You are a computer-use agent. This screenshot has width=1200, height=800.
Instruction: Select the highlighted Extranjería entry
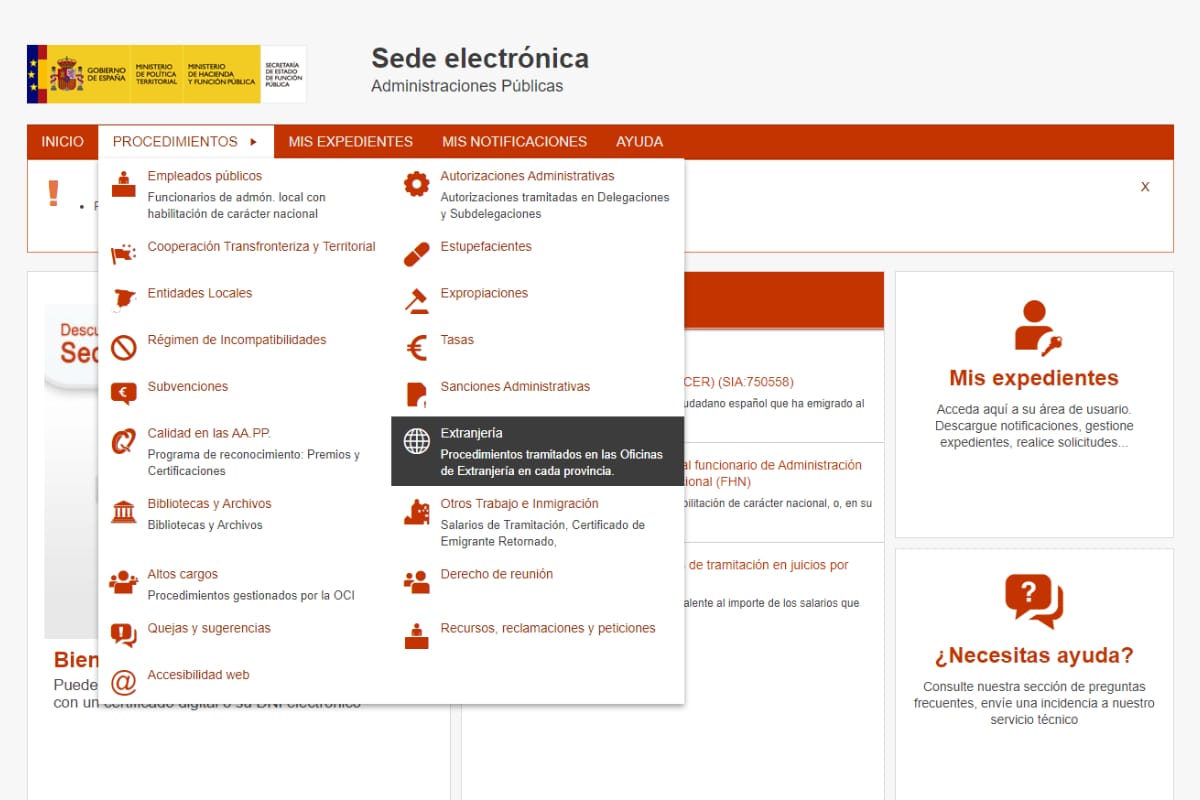click(x=538, y=451)
